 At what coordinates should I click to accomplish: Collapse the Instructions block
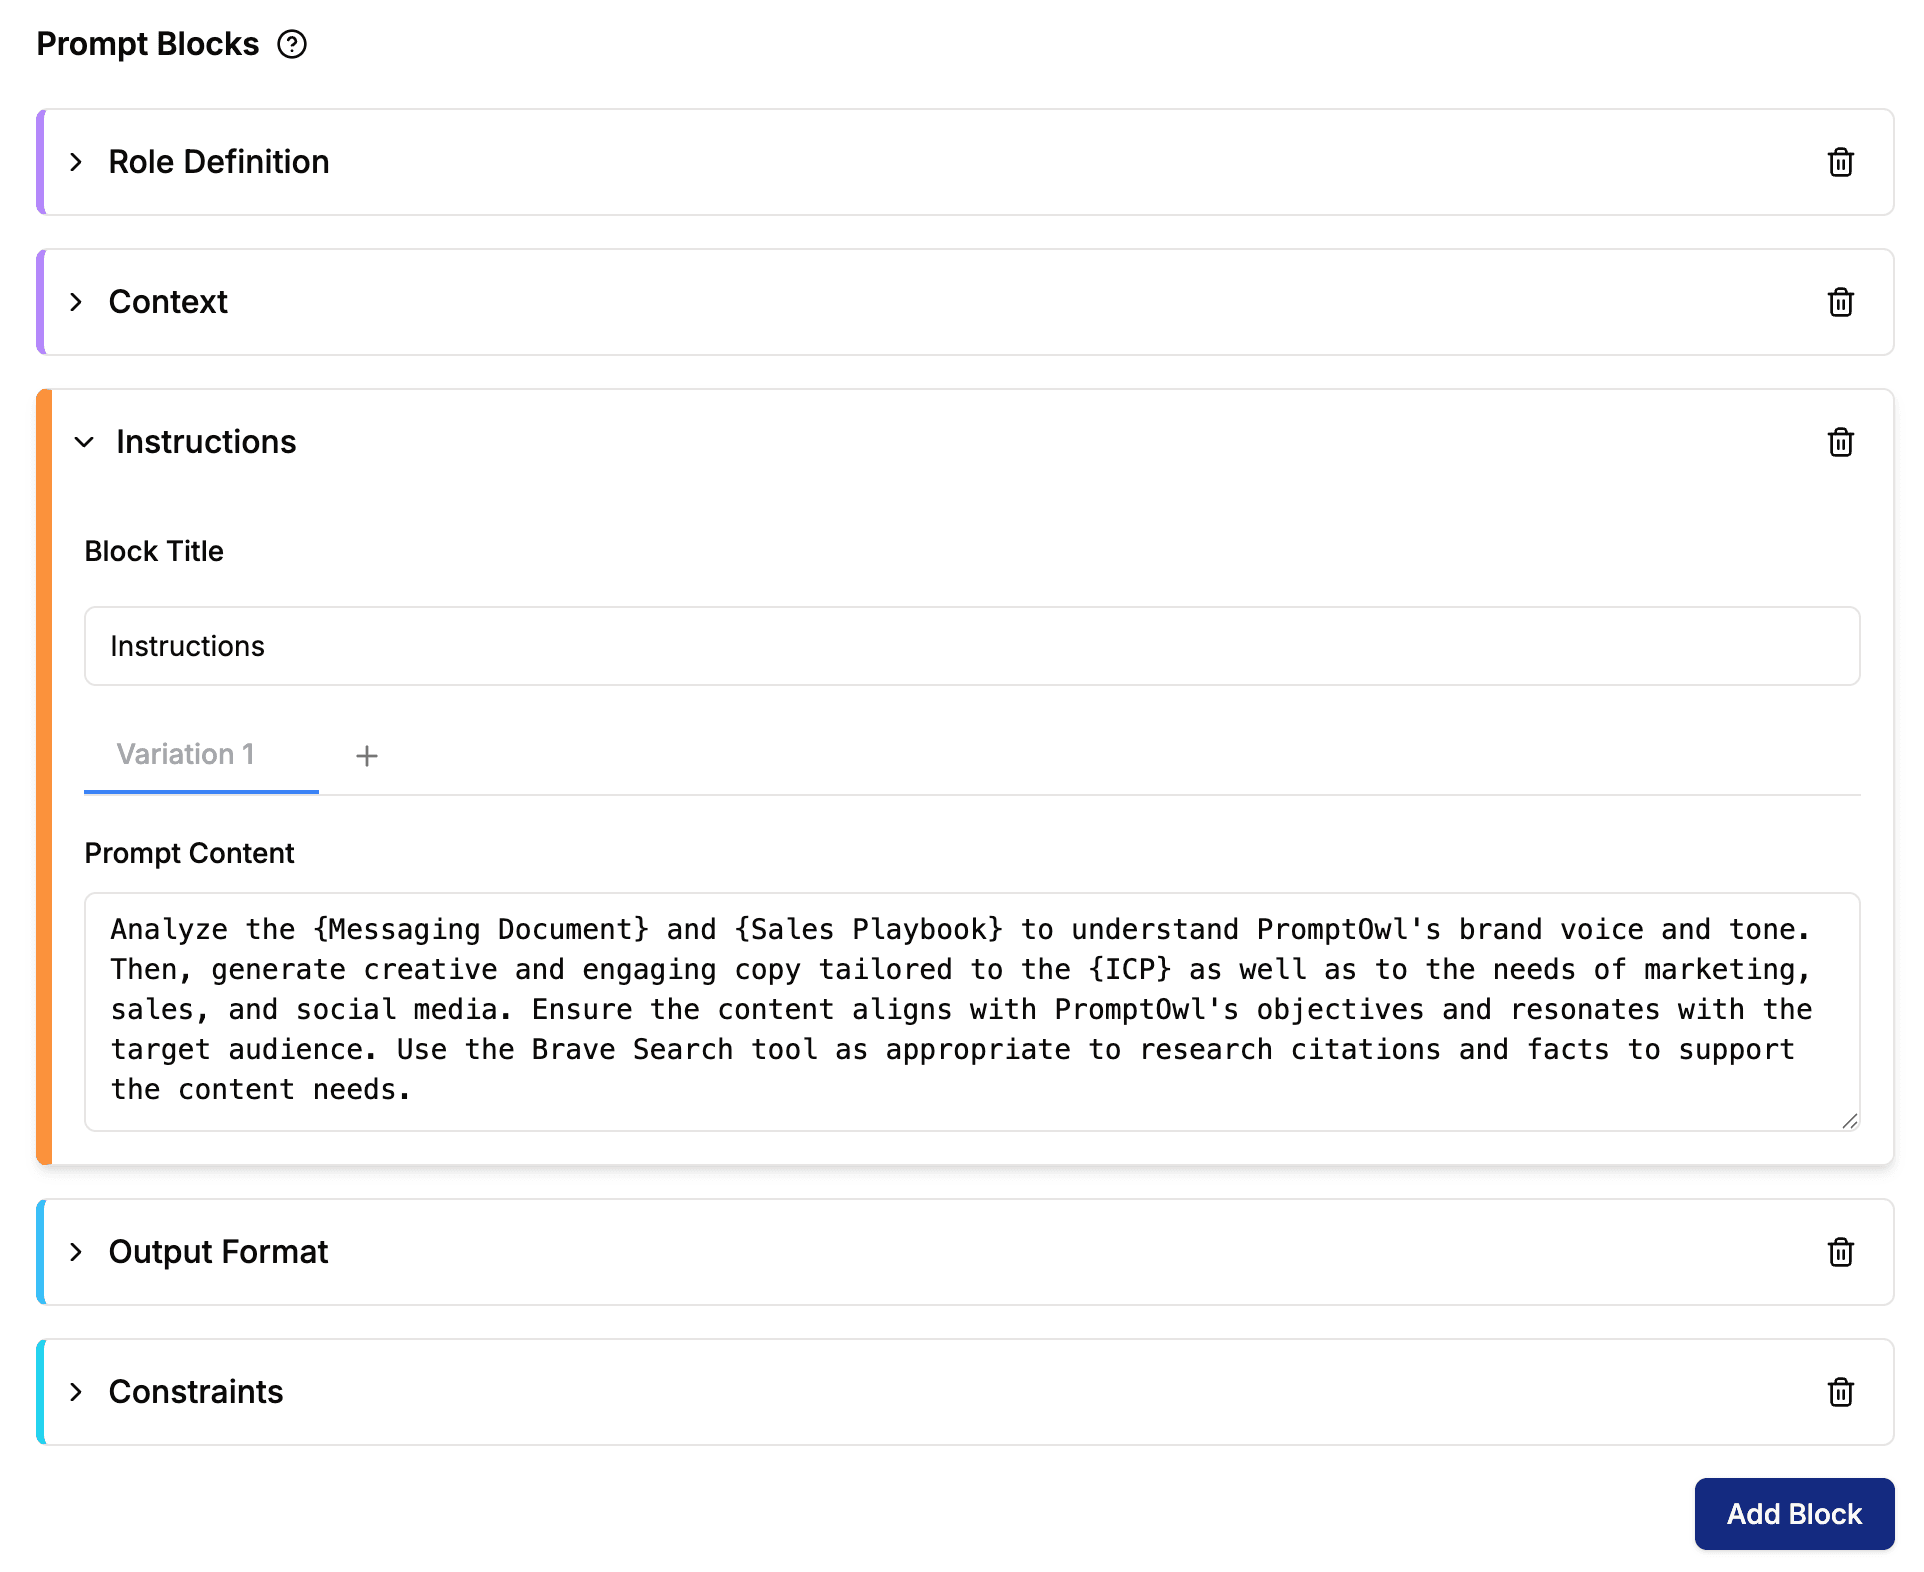84,442
